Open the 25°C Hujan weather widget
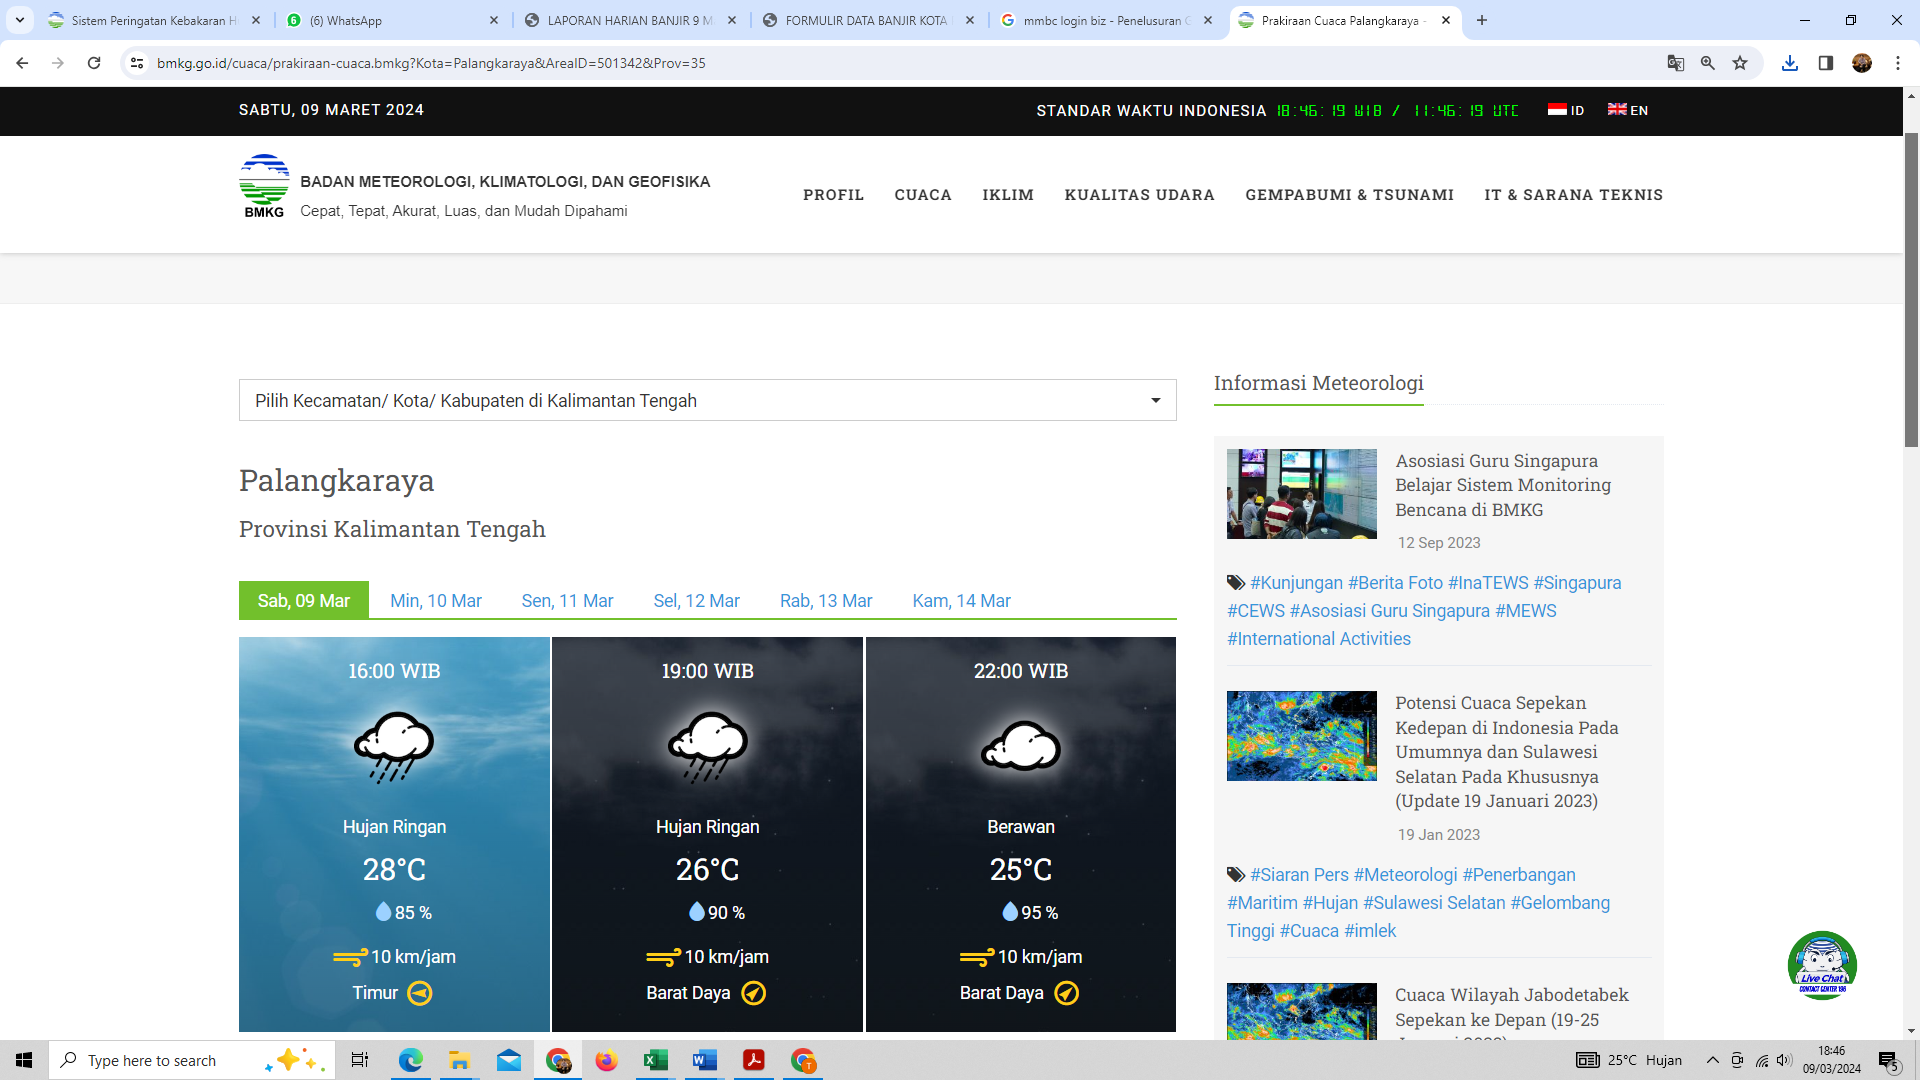The height and width of the screenshot is (1080, 1920). [1629, 1060]
